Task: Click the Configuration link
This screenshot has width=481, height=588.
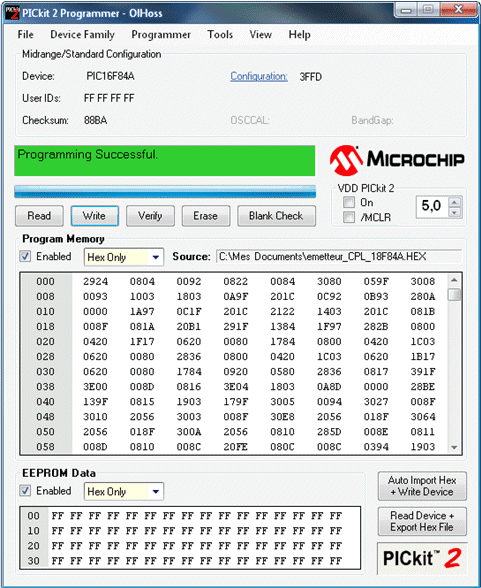Action: coord(259,76)
